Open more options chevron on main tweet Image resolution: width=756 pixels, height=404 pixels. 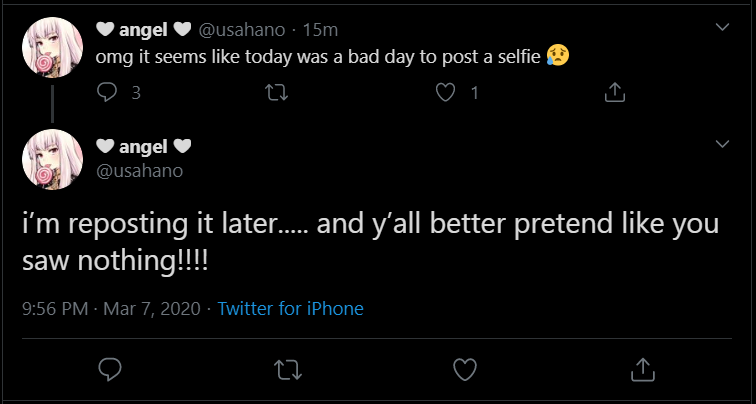[723, 147]
